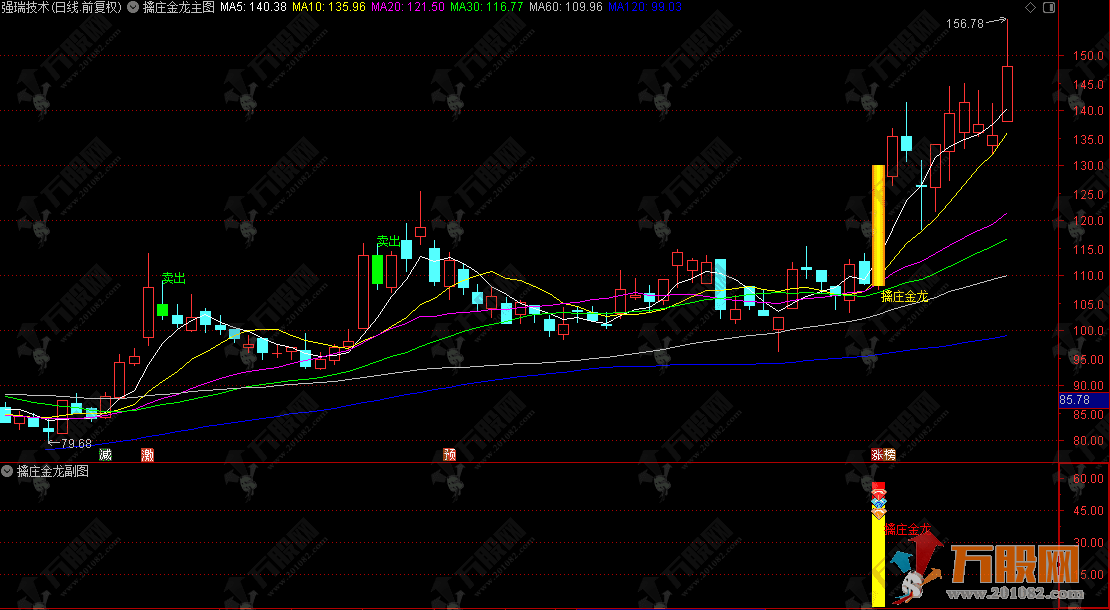This screenshot has height=610, width=1110.
Task: Click the 涨 event marker icon
Action: [x=877, y=455]
